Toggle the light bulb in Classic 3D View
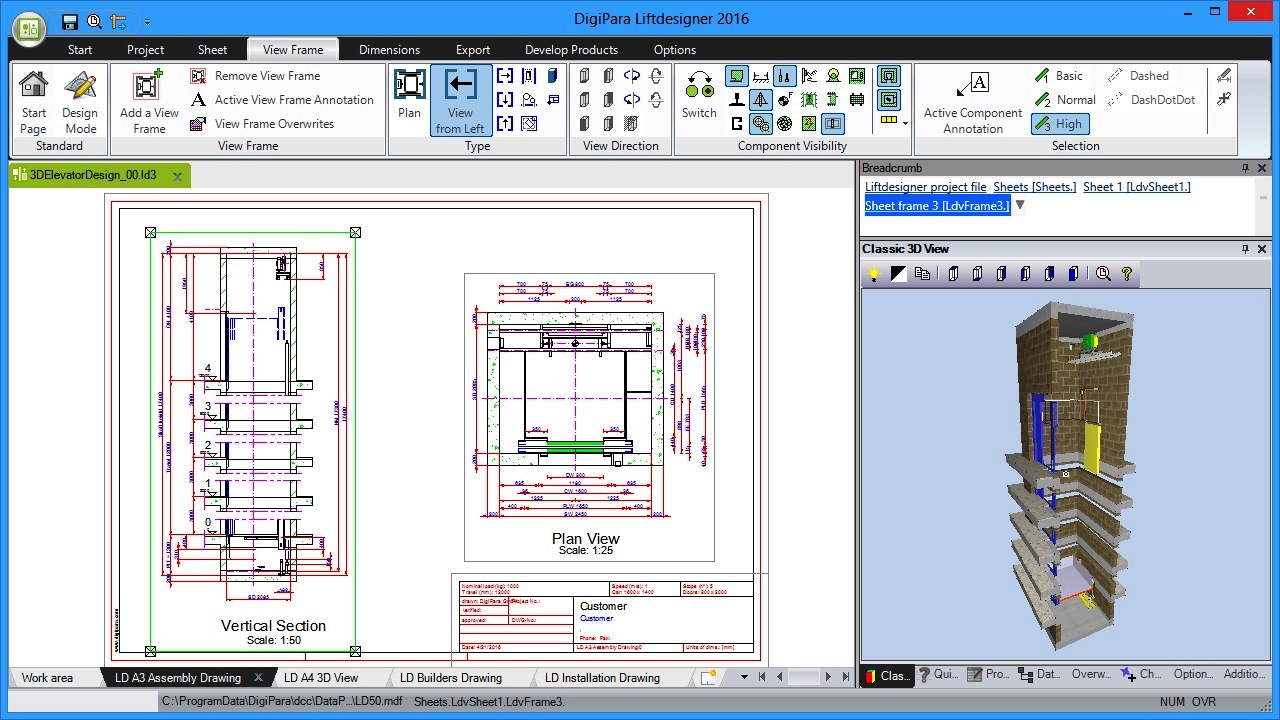 [x=874, y=273]
